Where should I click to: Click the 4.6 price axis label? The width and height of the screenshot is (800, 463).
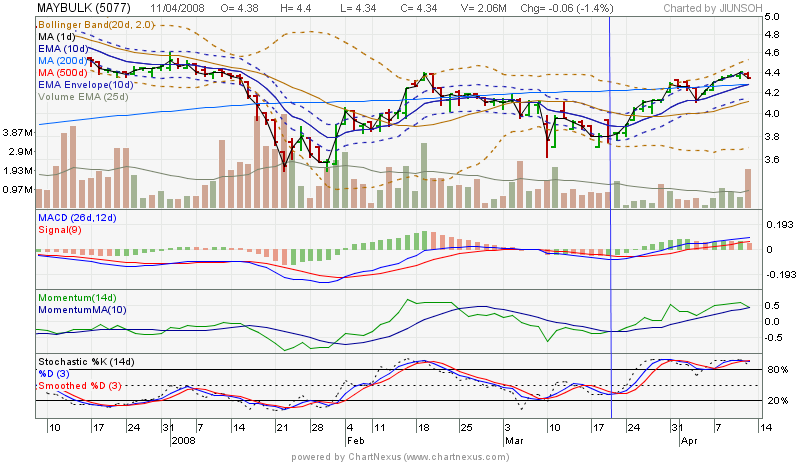[772, 53]
